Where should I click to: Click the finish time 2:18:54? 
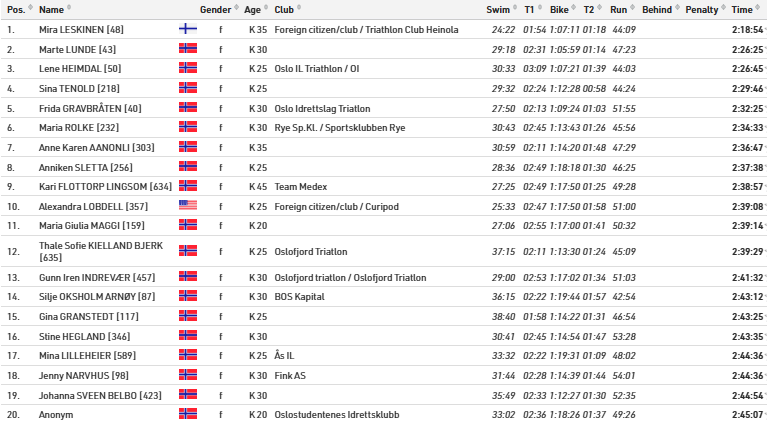click(x=747, y=30)
